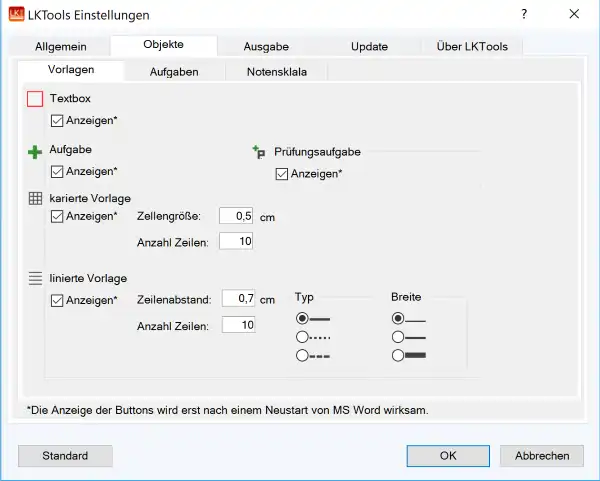Select the medium line Breite option
The width and height of the screenshot is (600, 481).
(398, 337)
